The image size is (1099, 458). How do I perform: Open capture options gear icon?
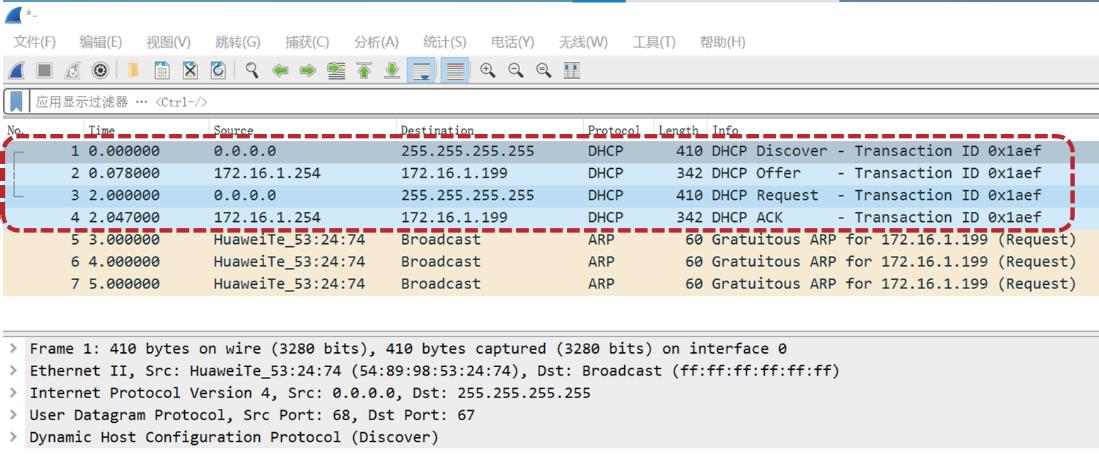coord(100,70)
